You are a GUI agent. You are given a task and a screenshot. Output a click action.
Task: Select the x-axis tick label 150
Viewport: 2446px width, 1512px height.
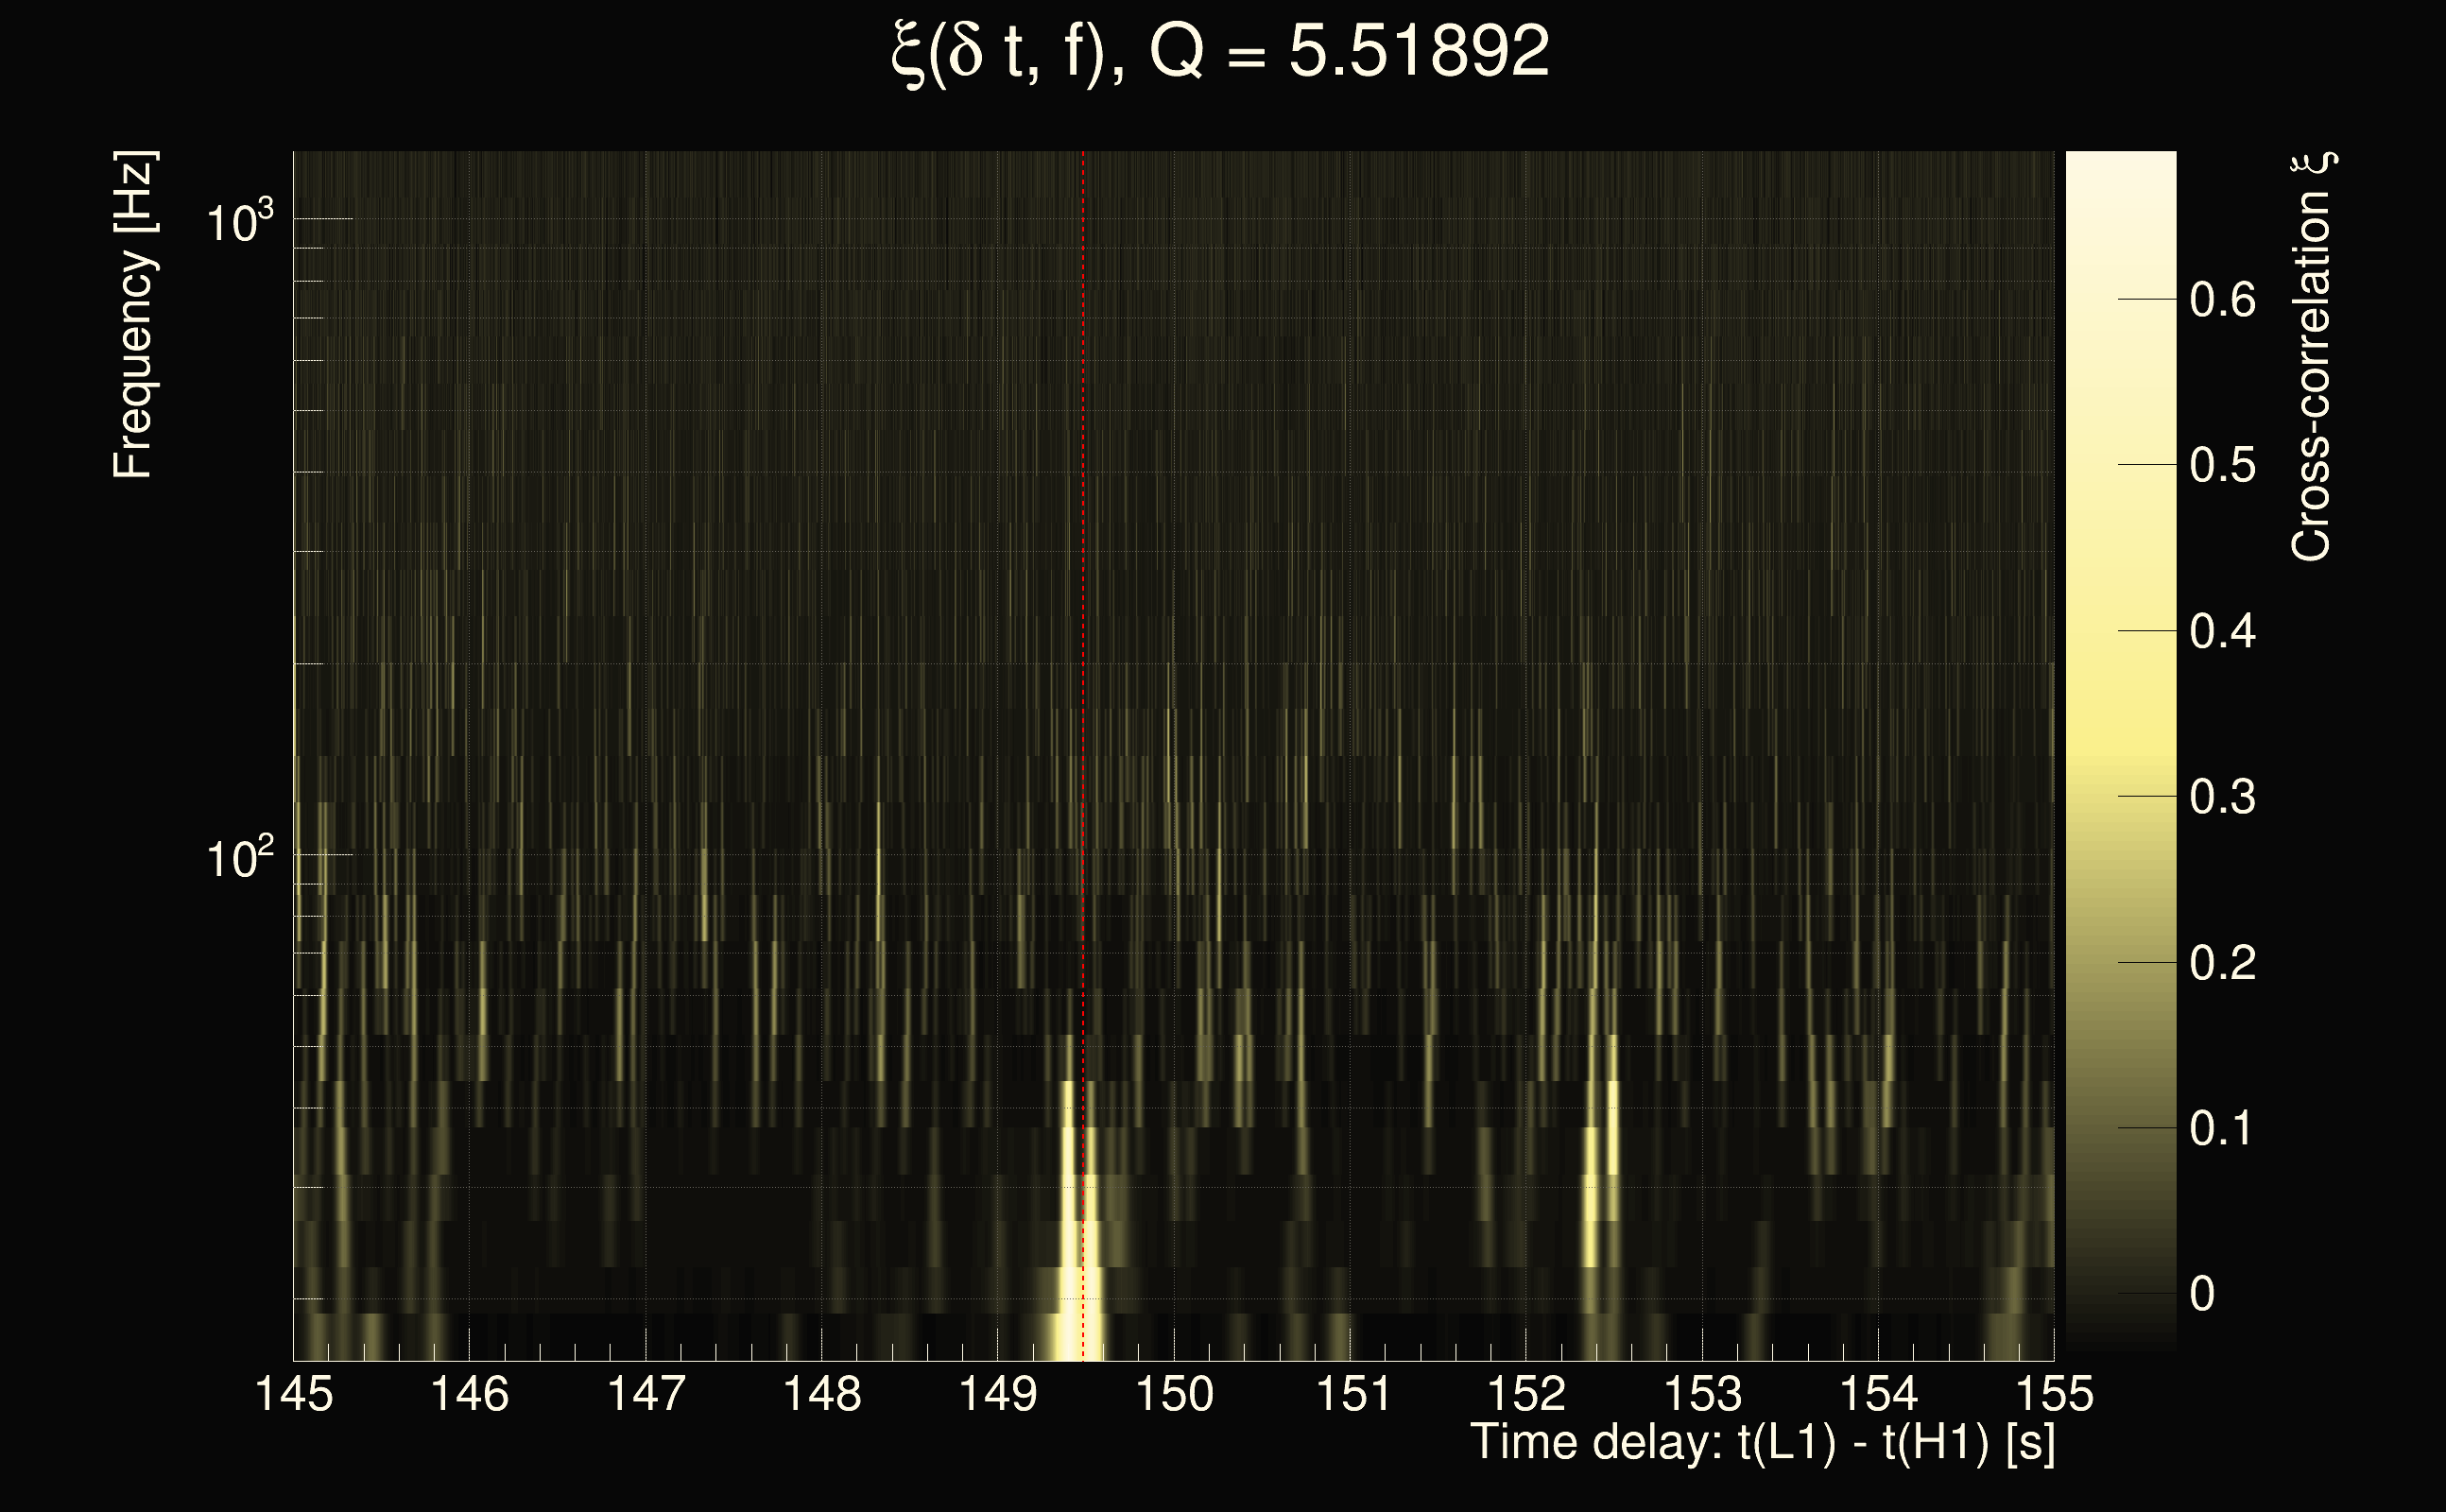1174,1393
